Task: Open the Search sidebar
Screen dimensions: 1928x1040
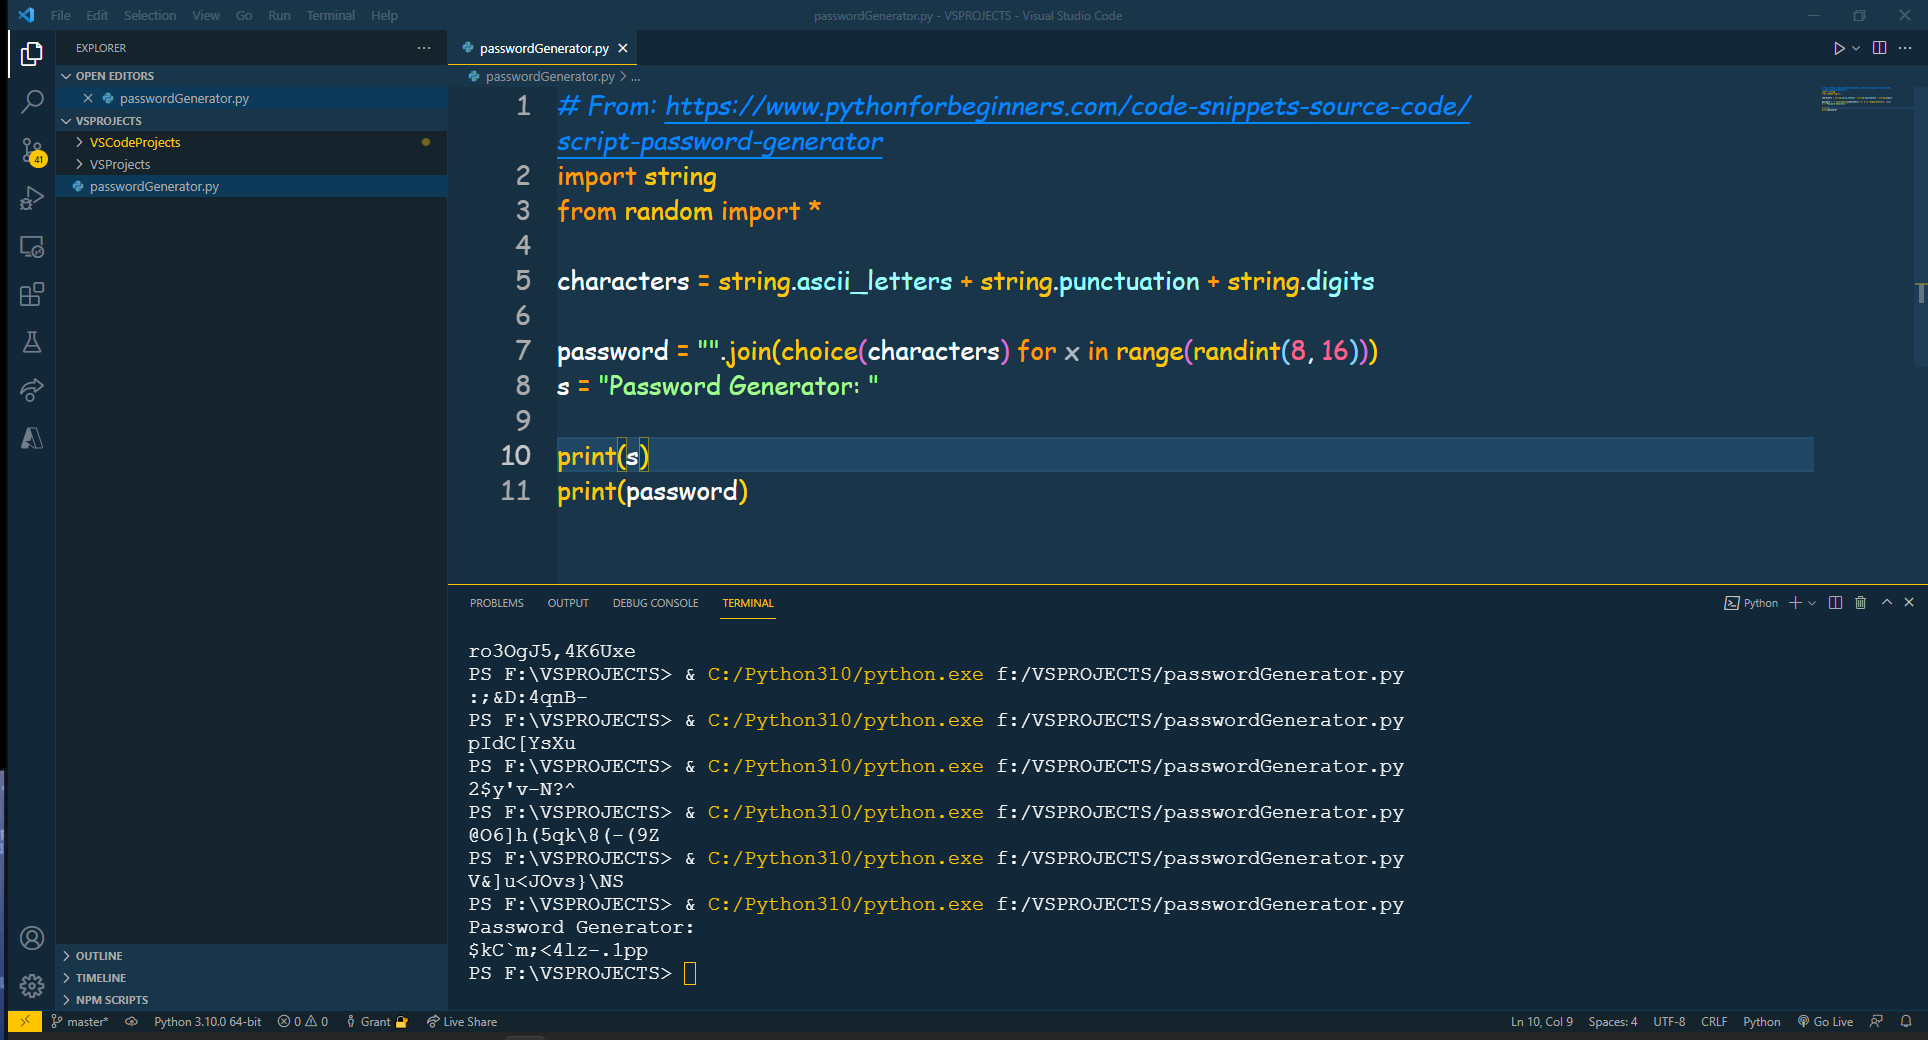Action: pos(32,101)
